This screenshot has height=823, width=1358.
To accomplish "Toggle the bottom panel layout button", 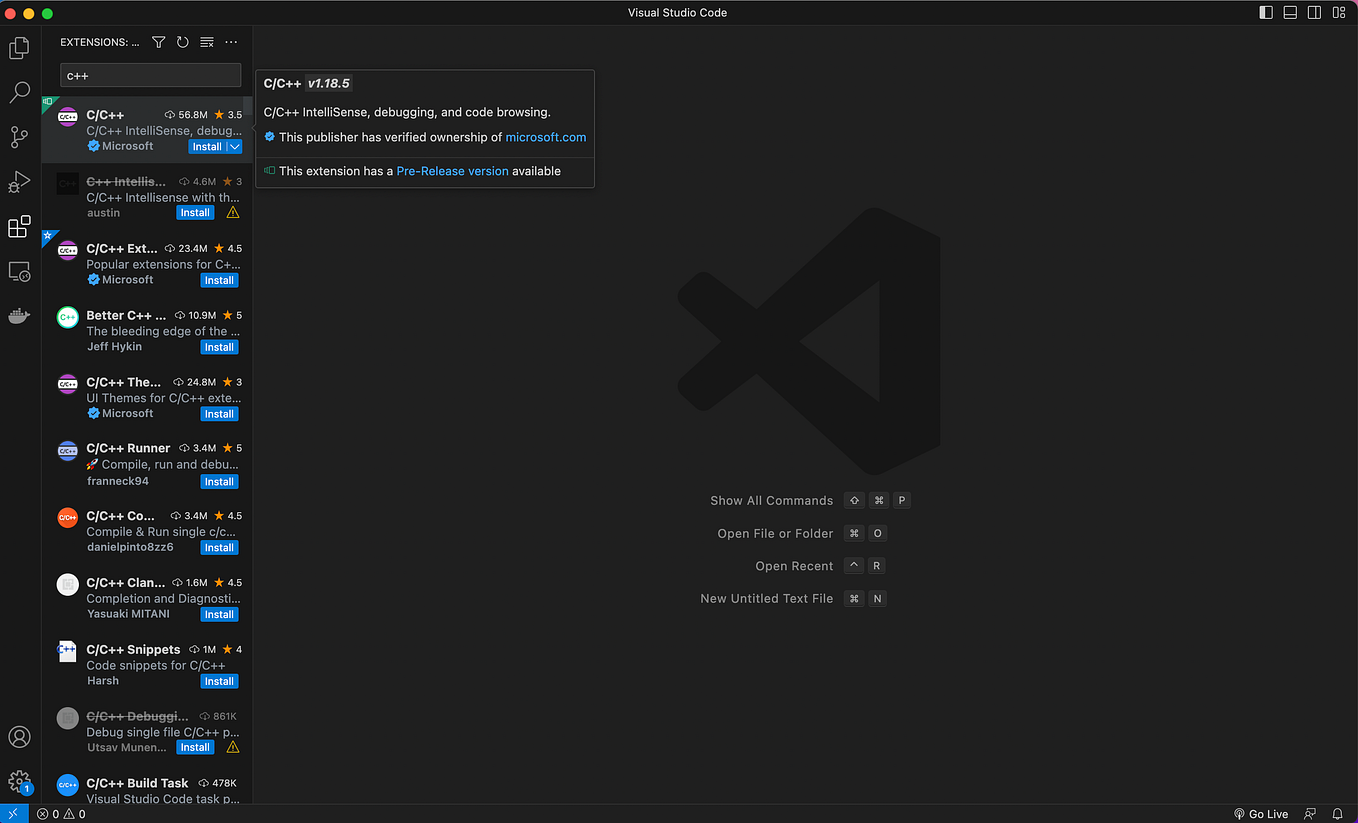I will (x=1290, y=13).
